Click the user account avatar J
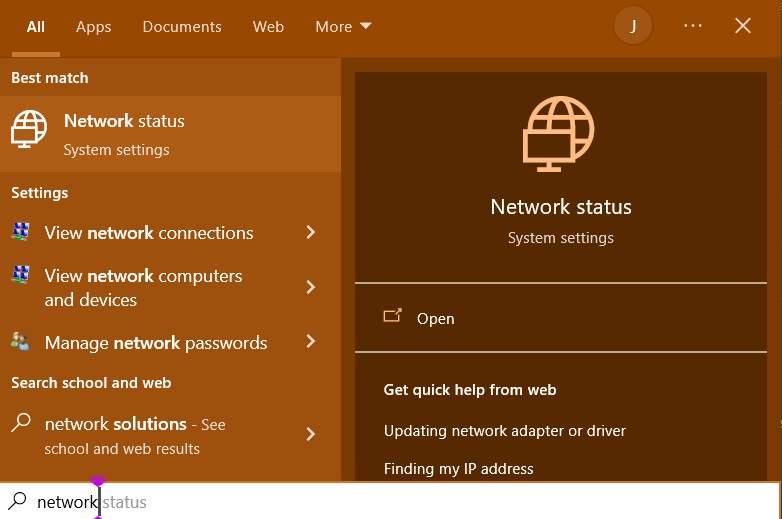 (633, 26)
